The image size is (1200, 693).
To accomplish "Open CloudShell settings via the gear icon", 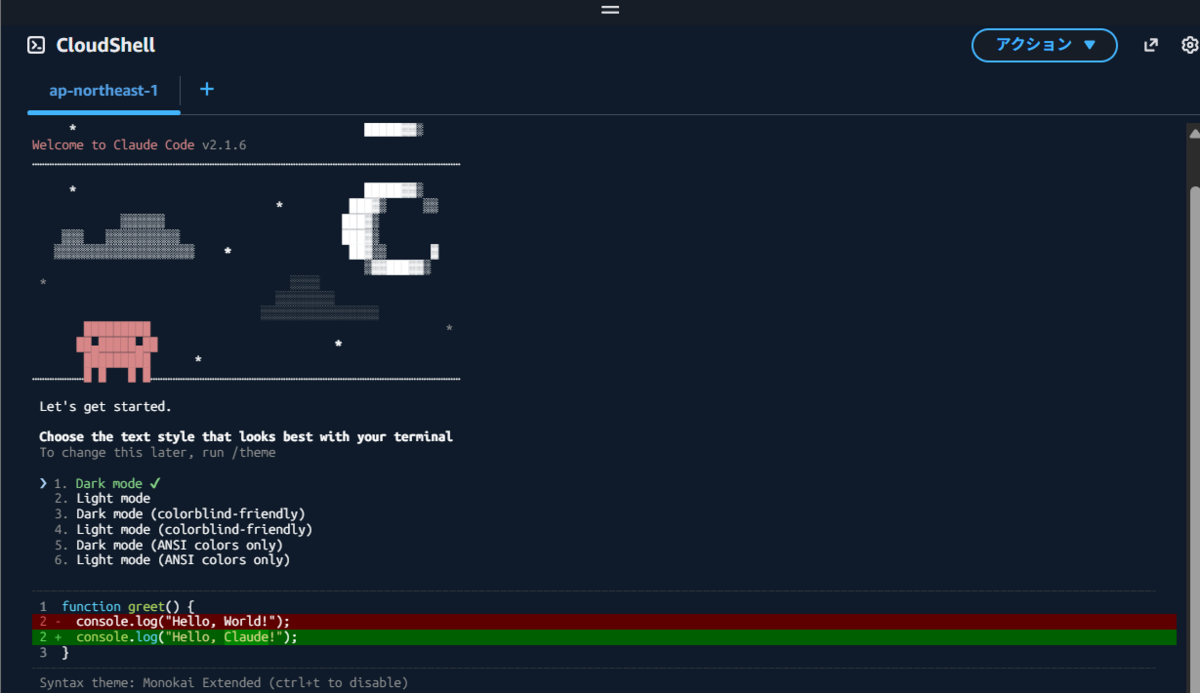I will tap(1189, 44).
